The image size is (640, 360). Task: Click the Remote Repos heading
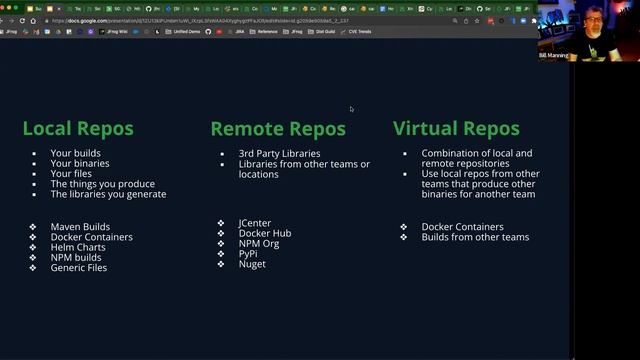coord(278,129)
